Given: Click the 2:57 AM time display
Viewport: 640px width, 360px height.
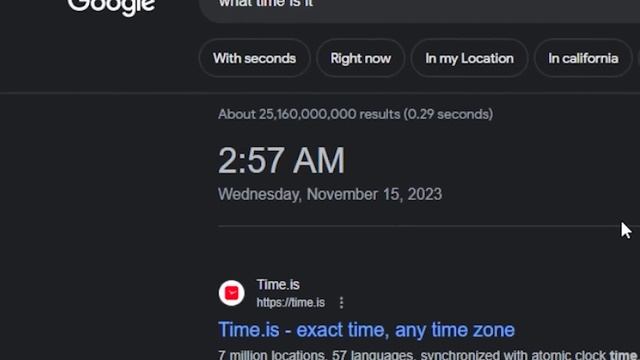Looking at the screenshot, I should [281, 161].
